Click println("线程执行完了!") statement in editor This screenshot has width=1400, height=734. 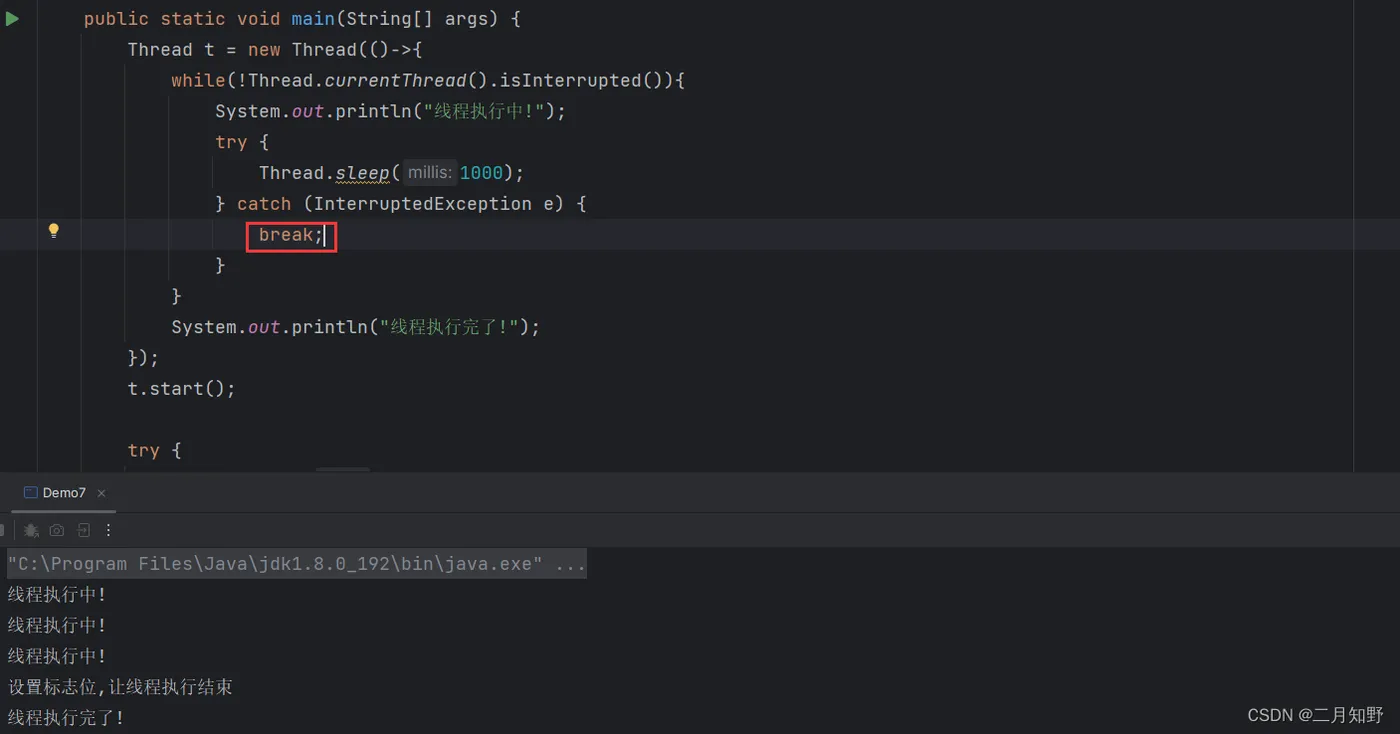pyautogui.click(x=355, y=327)
